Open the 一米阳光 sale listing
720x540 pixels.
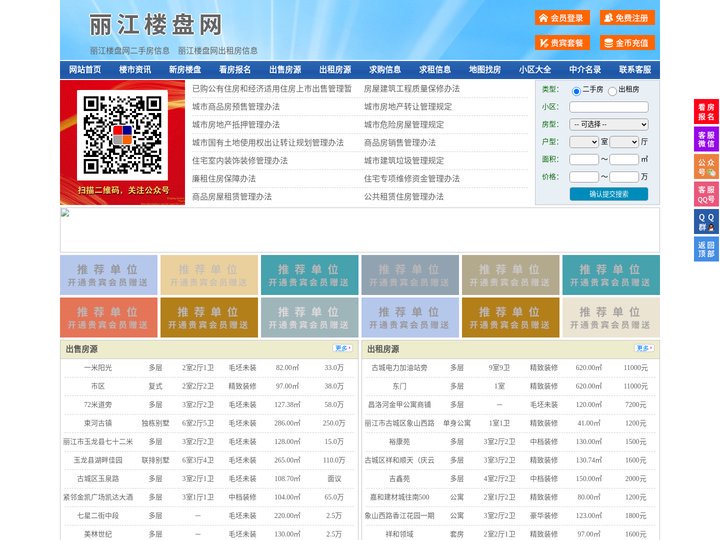98,368
